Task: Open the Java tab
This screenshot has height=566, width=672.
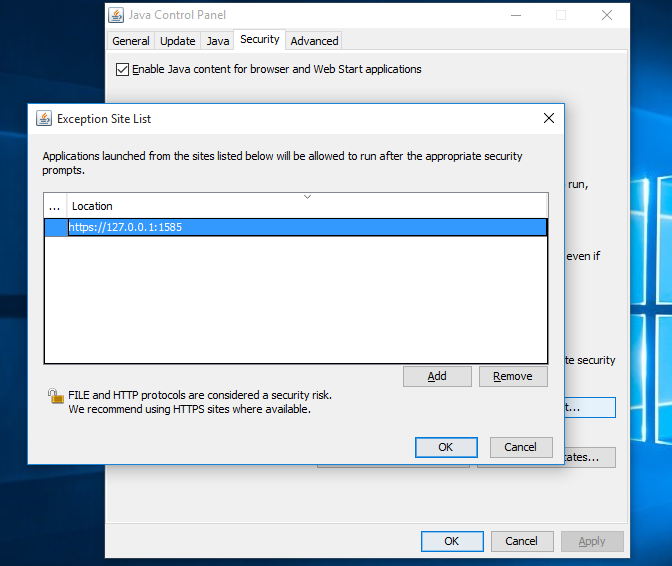Action: coord(218,41)
